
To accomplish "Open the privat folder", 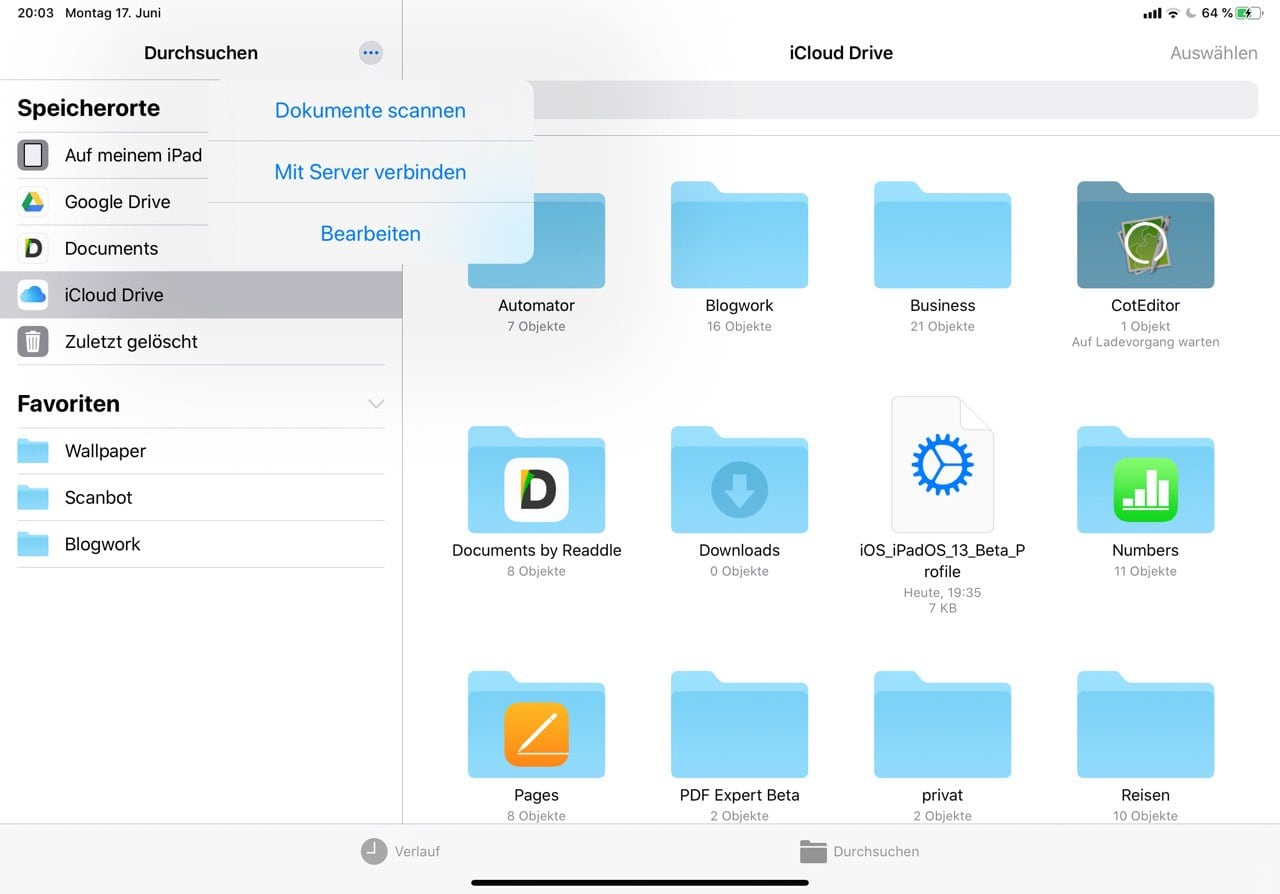I will pos(942,745).
